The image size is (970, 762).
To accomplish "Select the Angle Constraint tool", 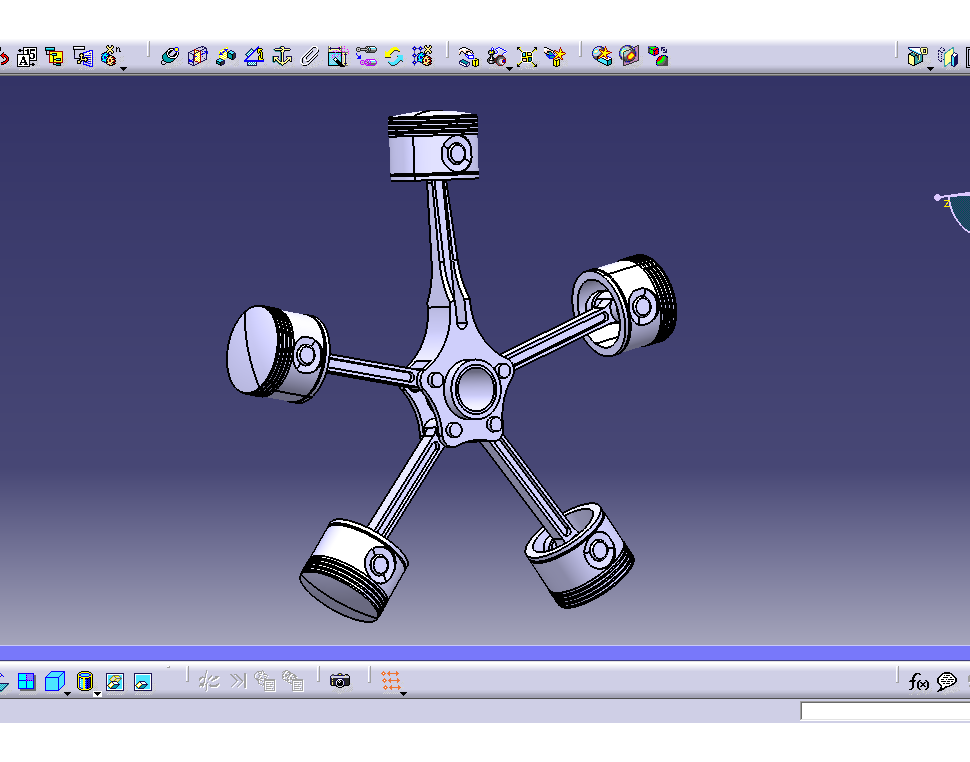I will point(254,57).
